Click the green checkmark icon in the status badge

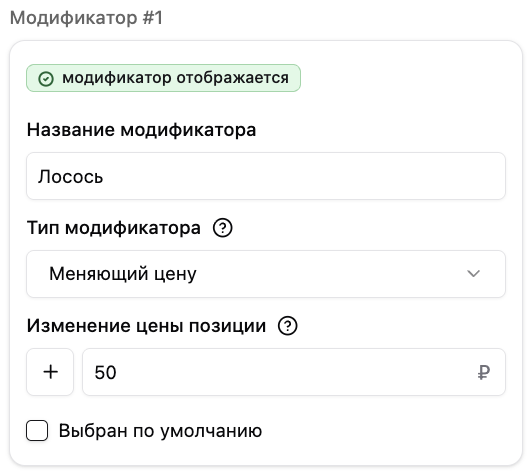click(x=46, y=79)
